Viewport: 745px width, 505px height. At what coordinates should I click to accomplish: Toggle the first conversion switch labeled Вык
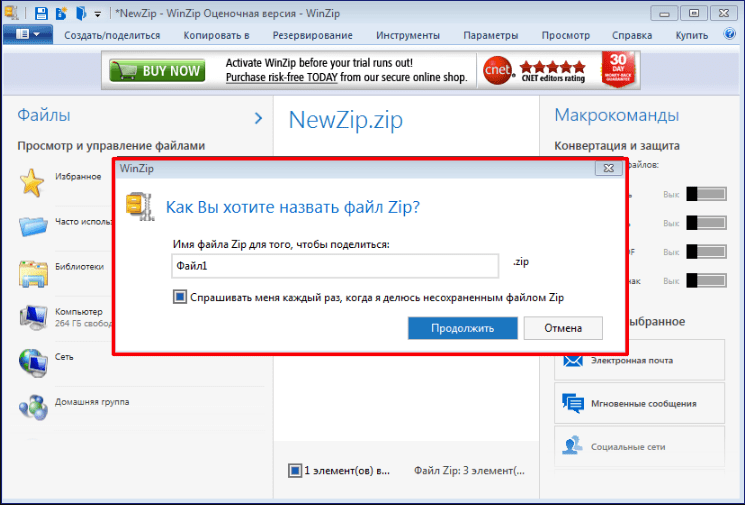(705, 193)
